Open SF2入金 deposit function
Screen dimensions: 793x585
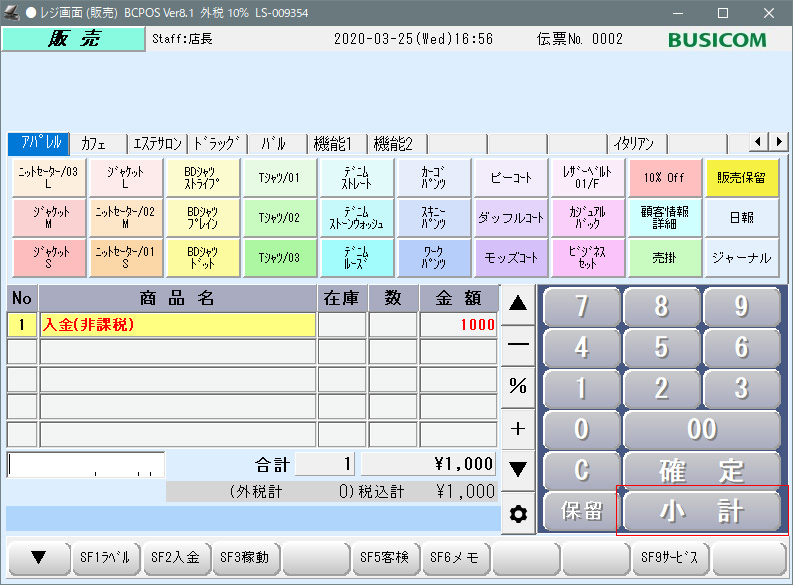click(x=175, y=557)
